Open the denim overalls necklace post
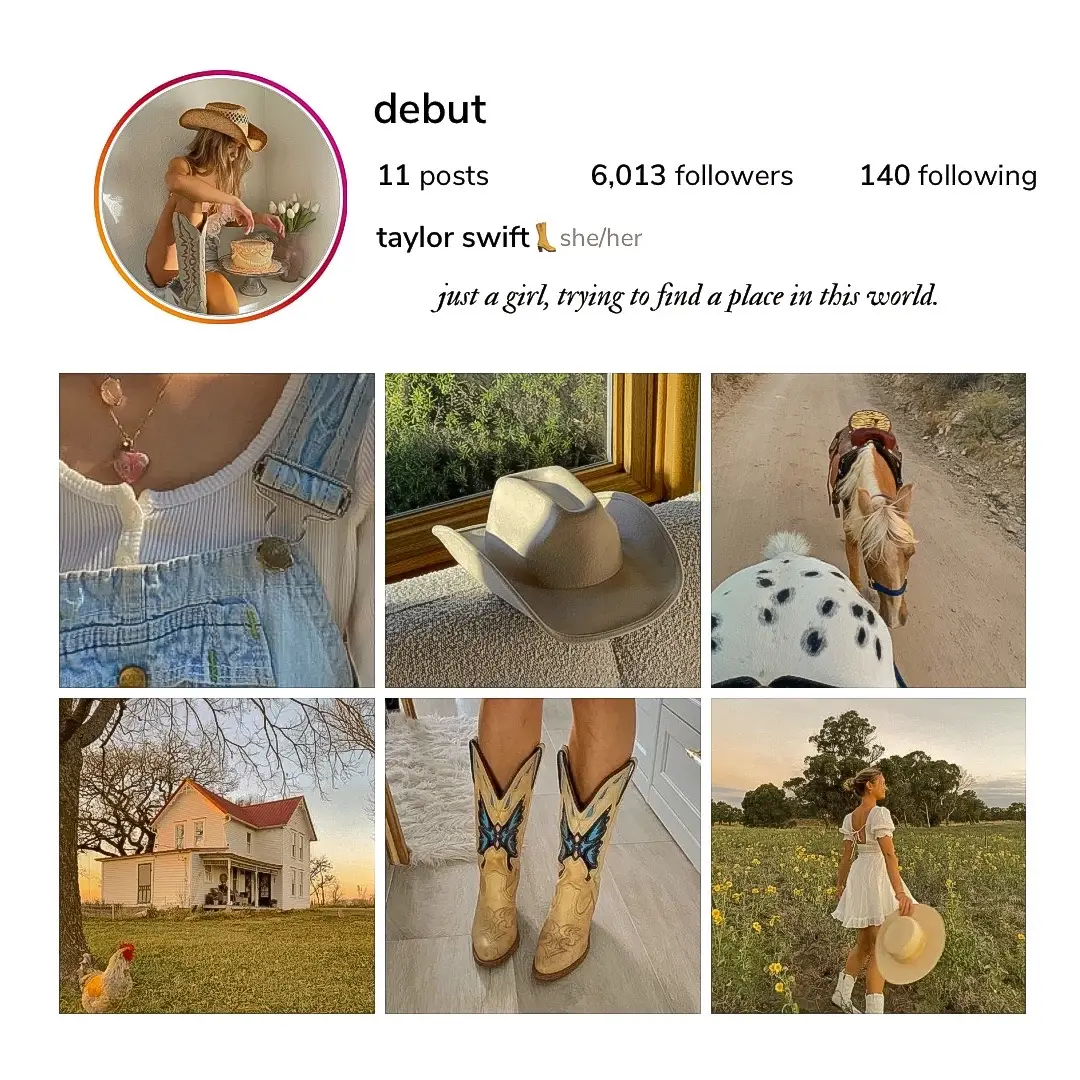This screenshot has height=1080, width=1080. coord(217,530)
